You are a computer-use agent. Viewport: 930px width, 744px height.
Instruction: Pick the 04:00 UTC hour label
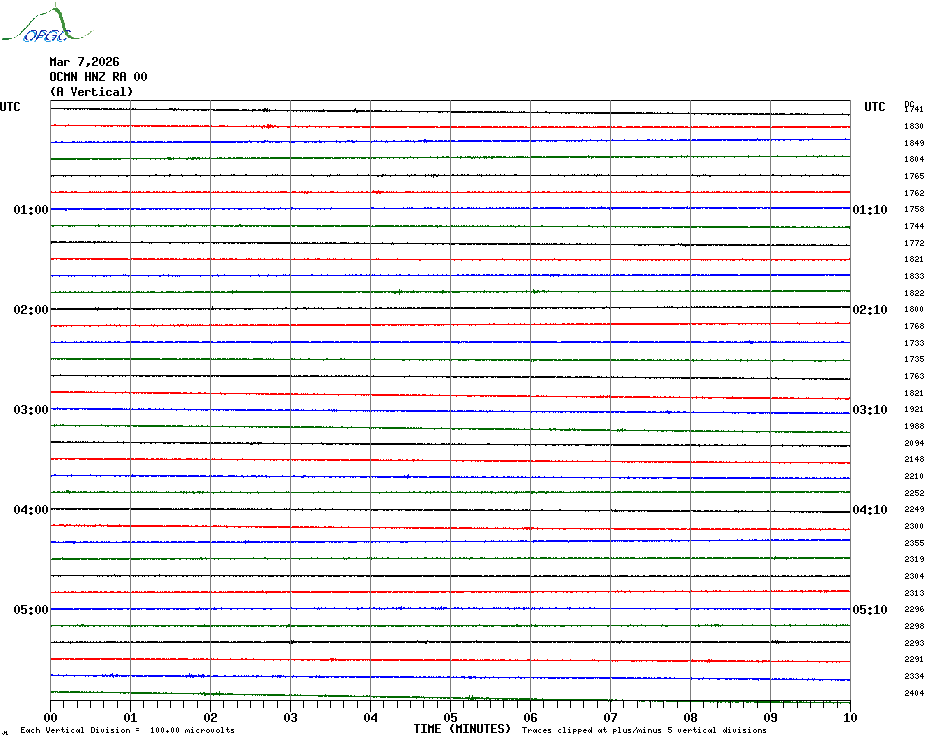coord(30,510)
